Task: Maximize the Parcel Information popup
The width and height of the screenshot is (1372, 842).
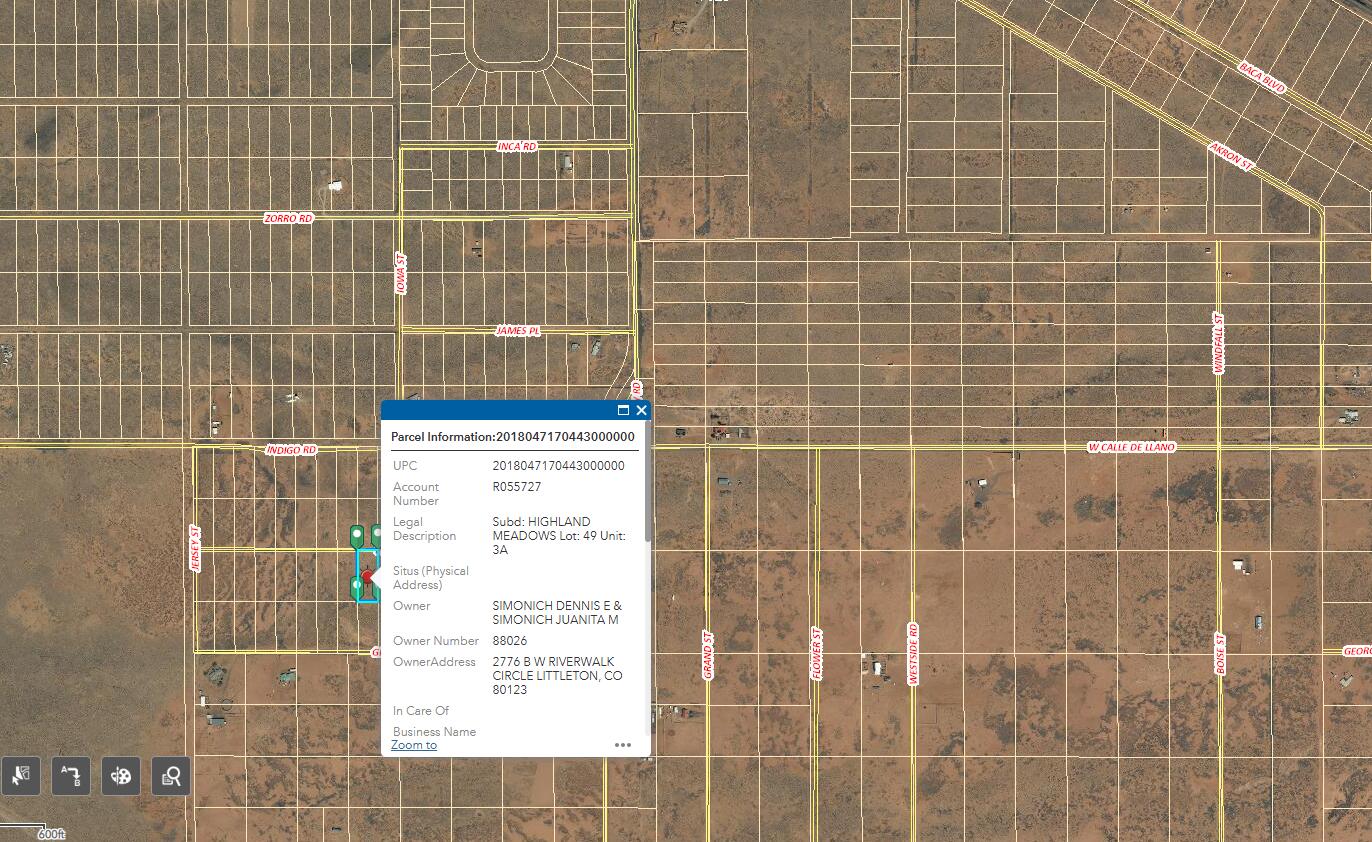Action: pyautogui.click(x=623, y=410)
